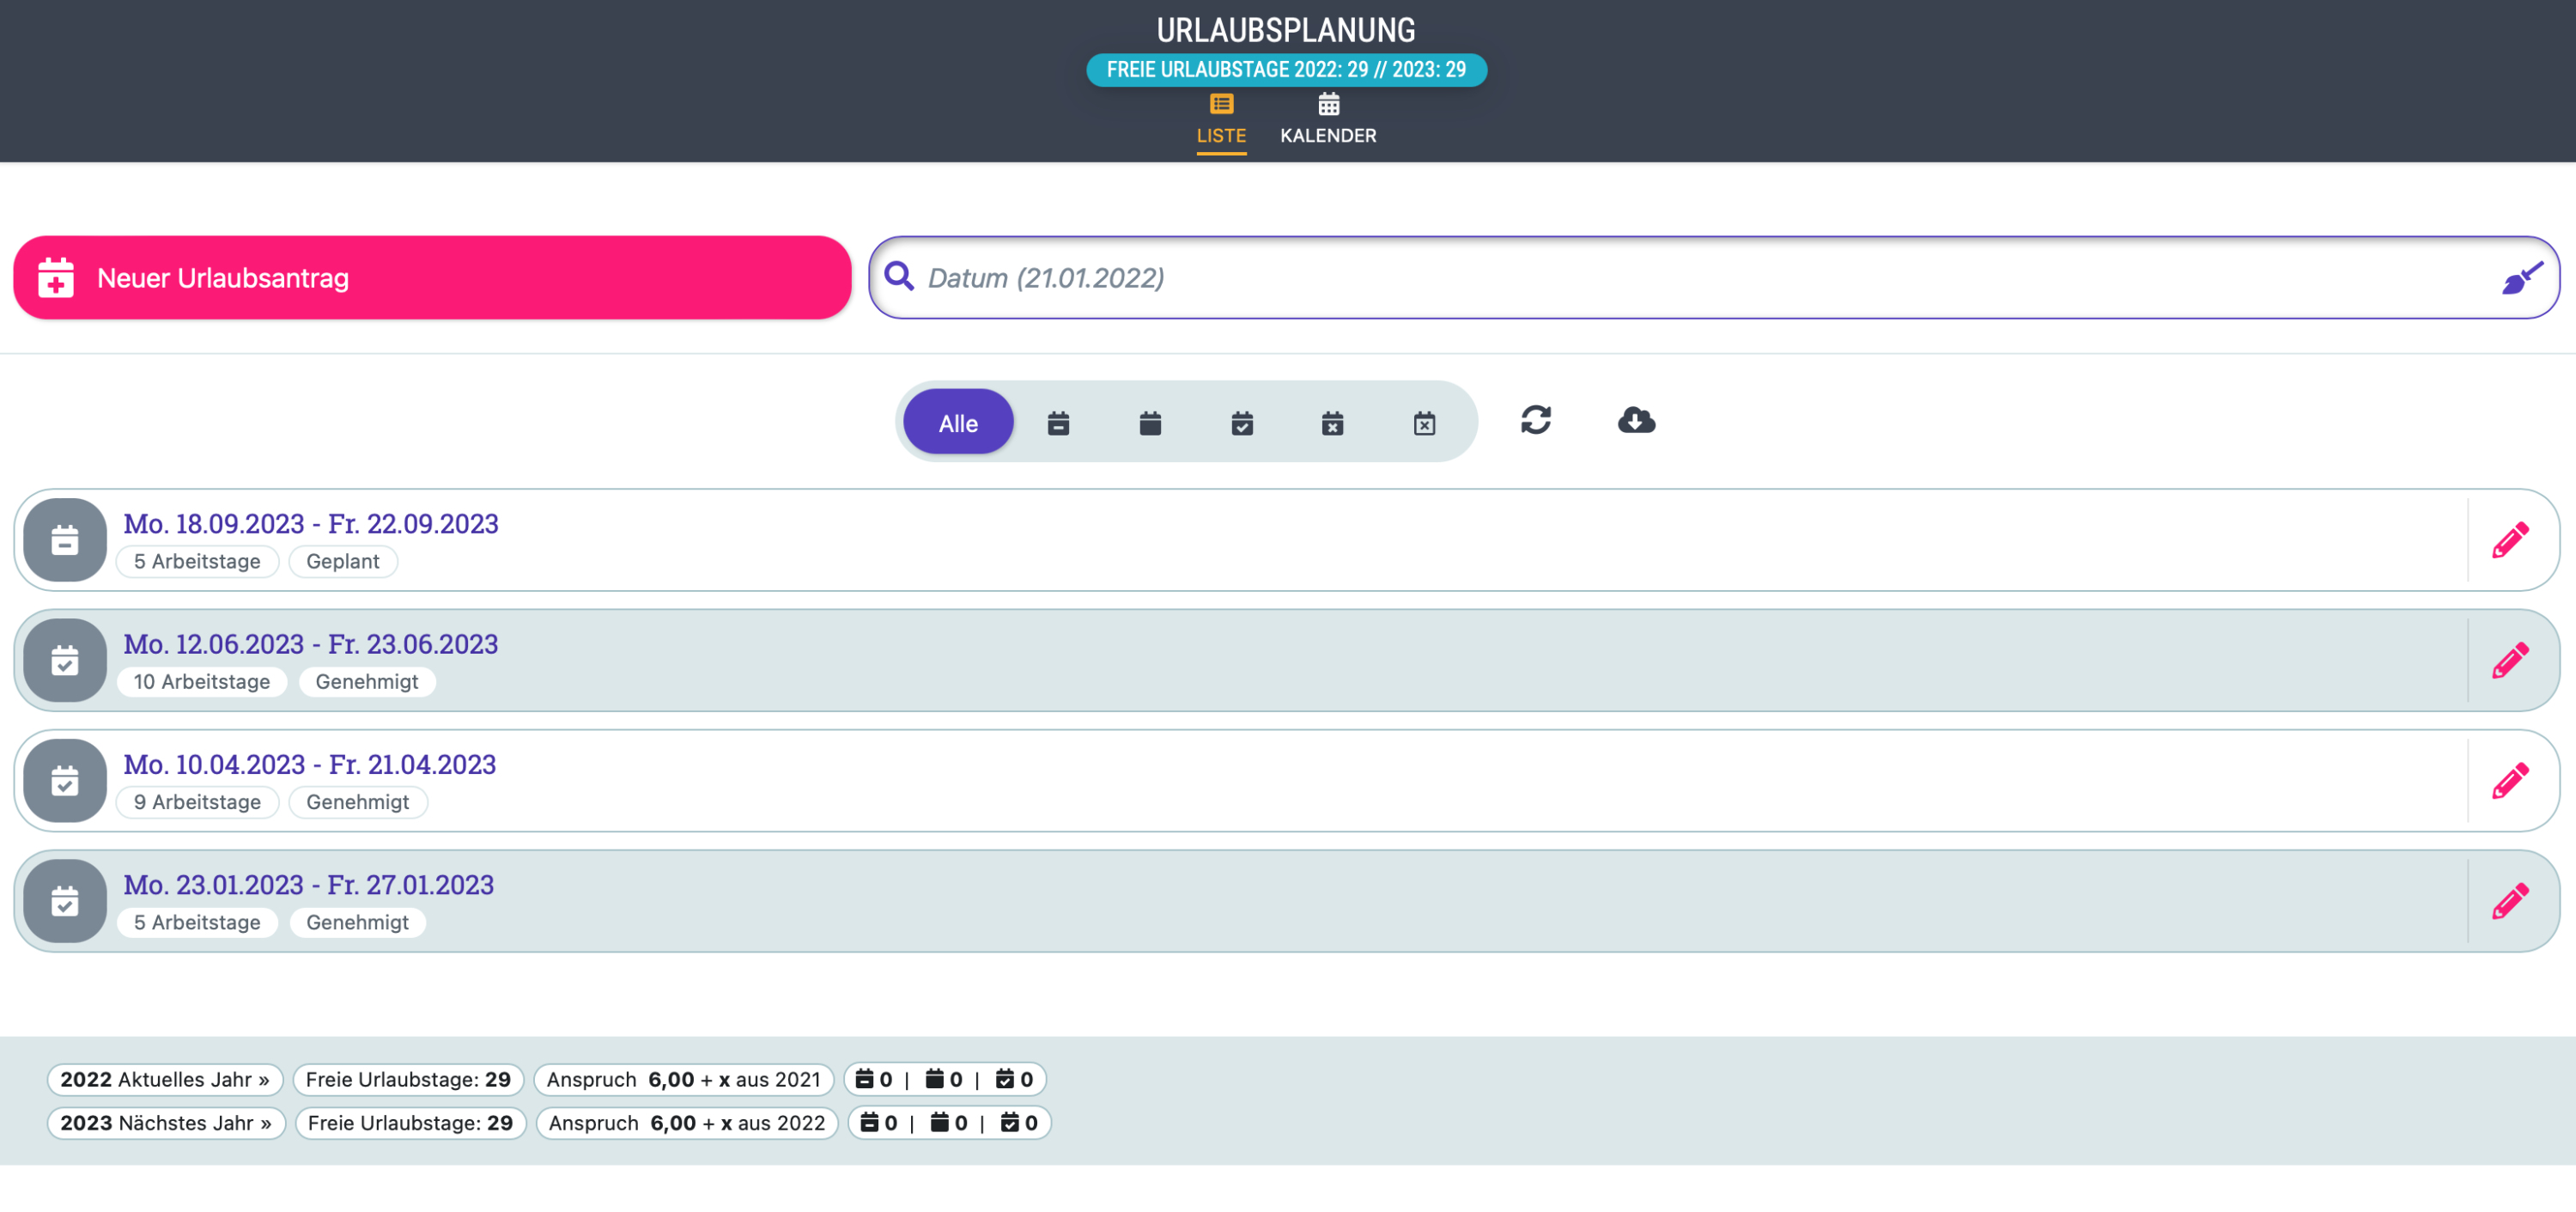Filter by solid calendar-times rejected status

point(1332,423)
